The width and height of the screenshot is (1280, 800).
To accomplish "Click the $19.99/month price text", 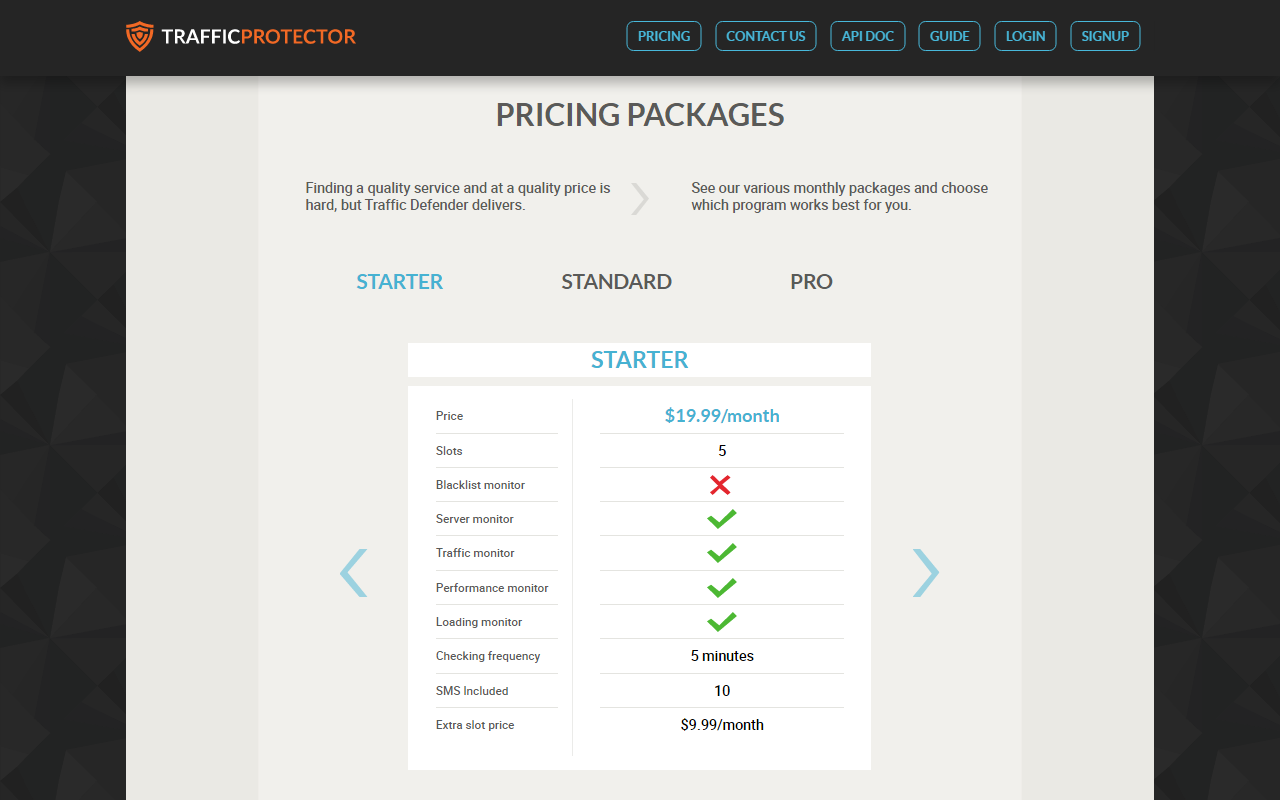I will point(722,416).
